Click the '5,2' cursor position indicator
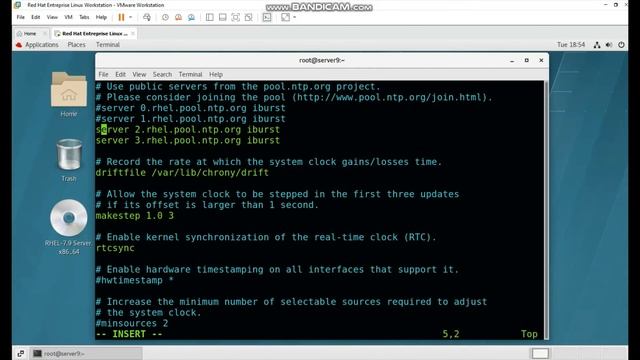This screenshot has width=640, height=360. (451, 334)
